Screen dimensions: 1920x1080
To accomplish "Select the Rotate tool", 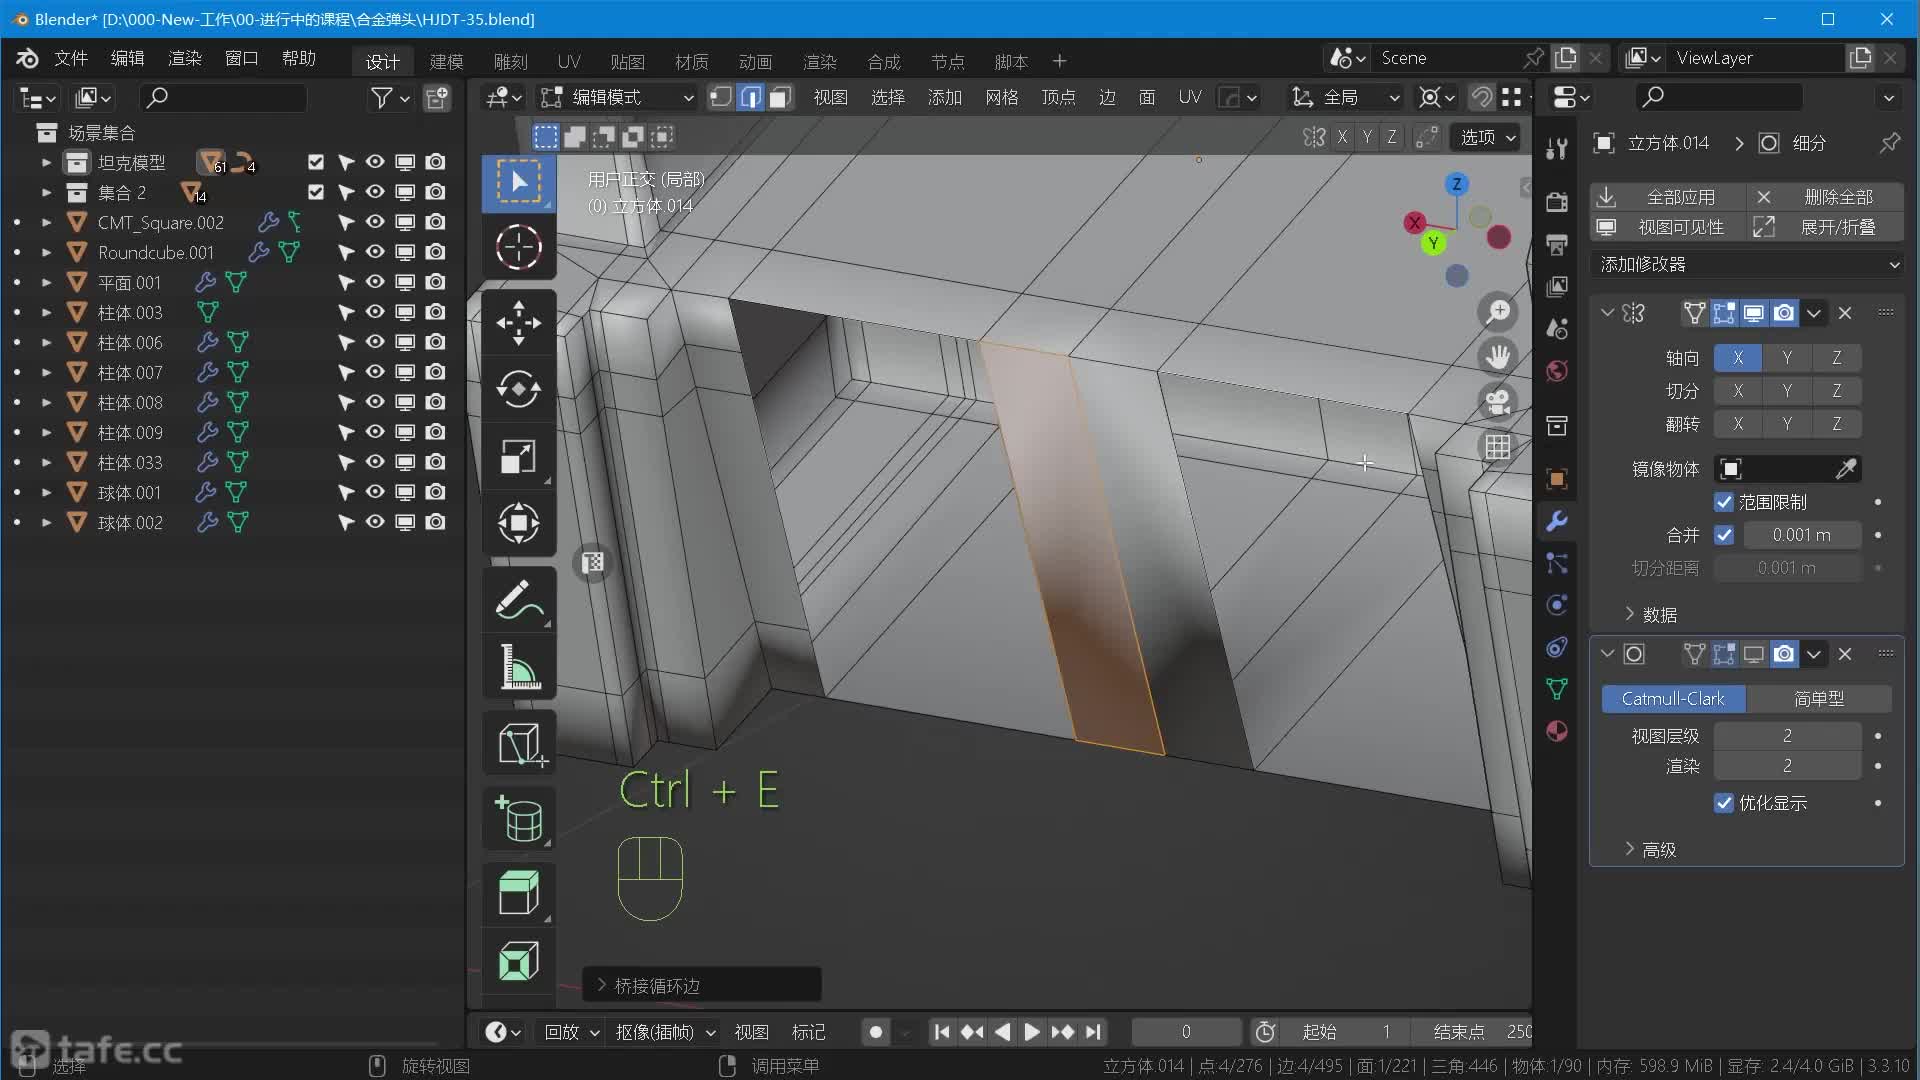I will [518, 389].
